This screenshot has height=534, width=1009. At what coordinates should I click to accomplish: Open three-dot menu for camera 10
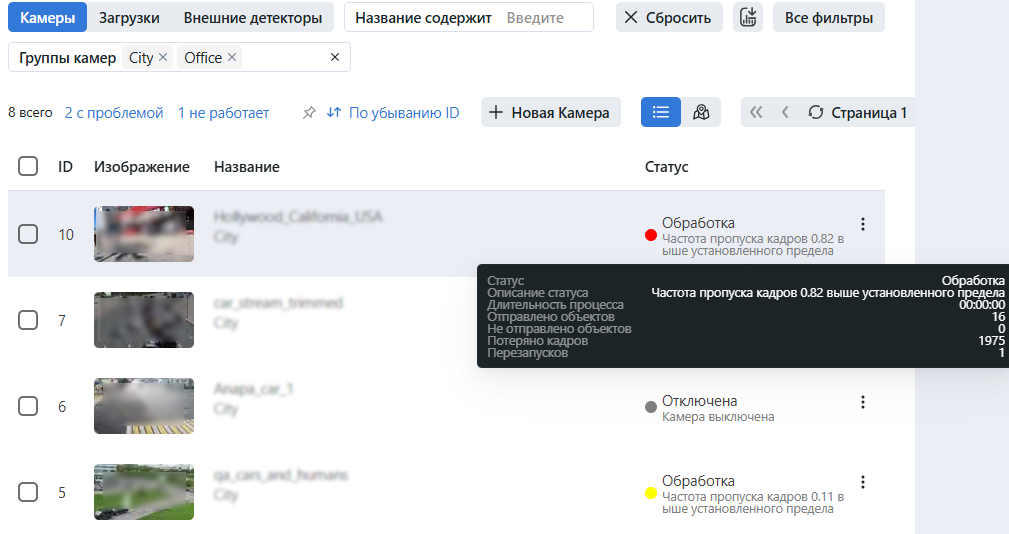pos(863,224)
